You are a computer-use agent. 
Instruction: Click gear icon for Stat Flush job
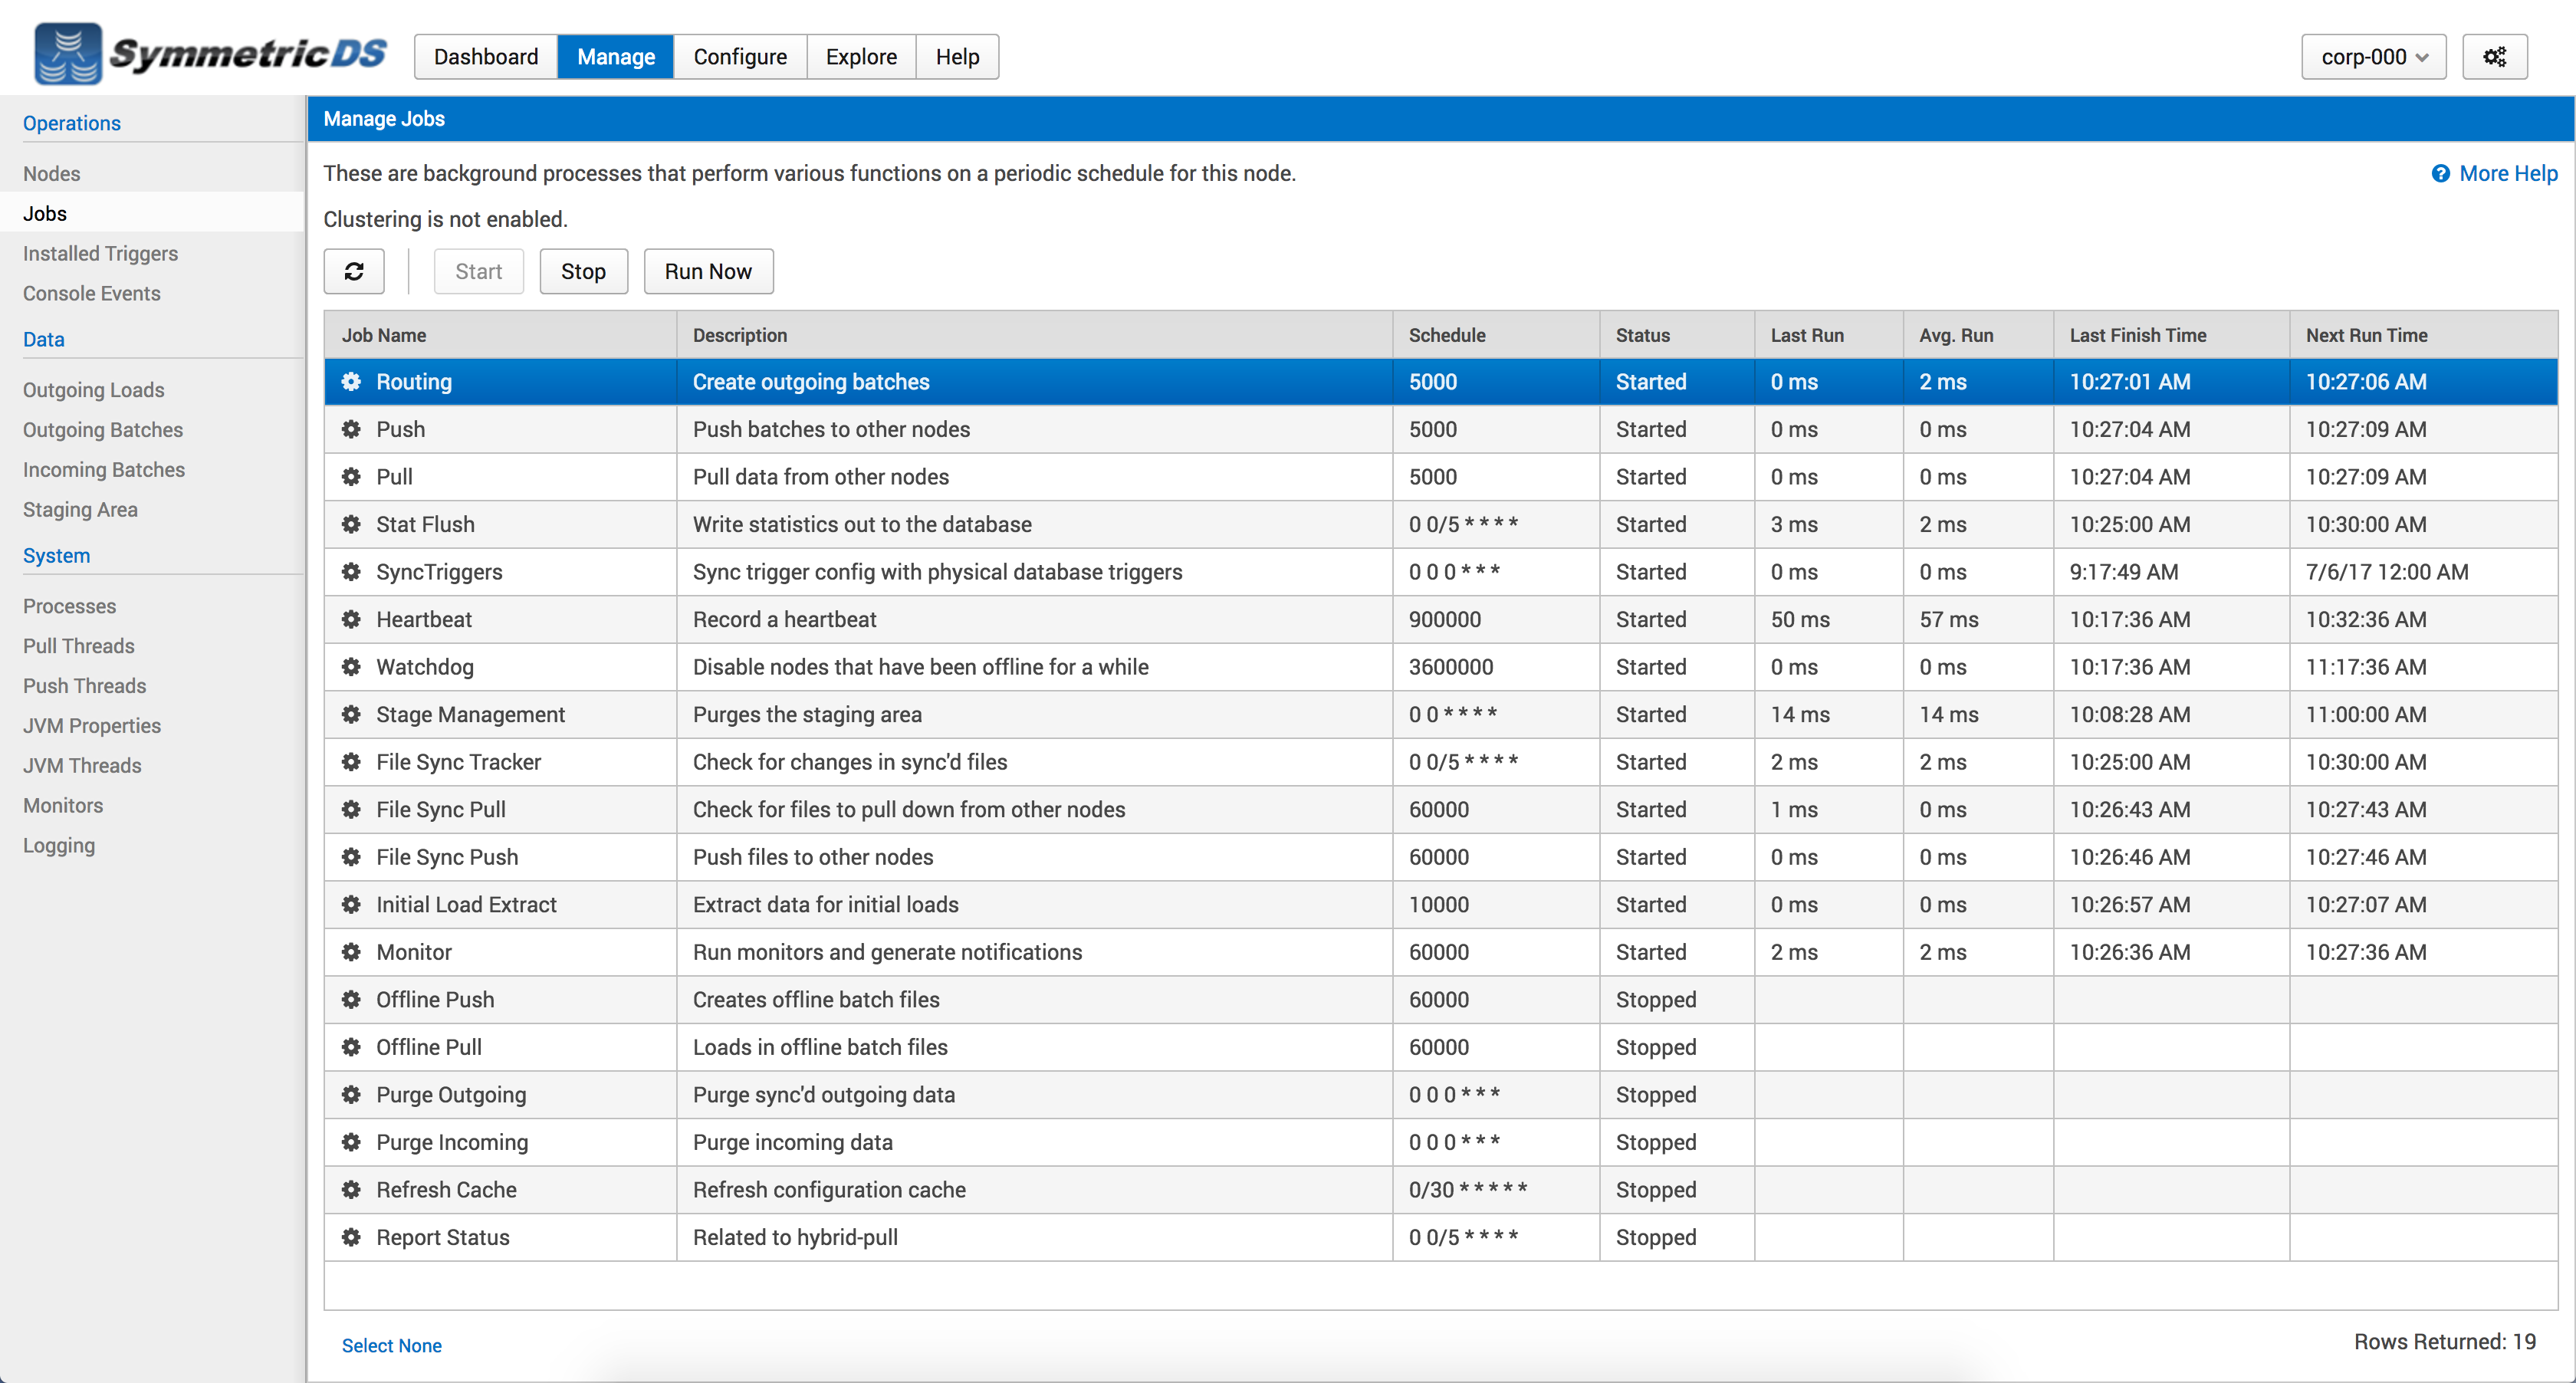pos(351,524)
